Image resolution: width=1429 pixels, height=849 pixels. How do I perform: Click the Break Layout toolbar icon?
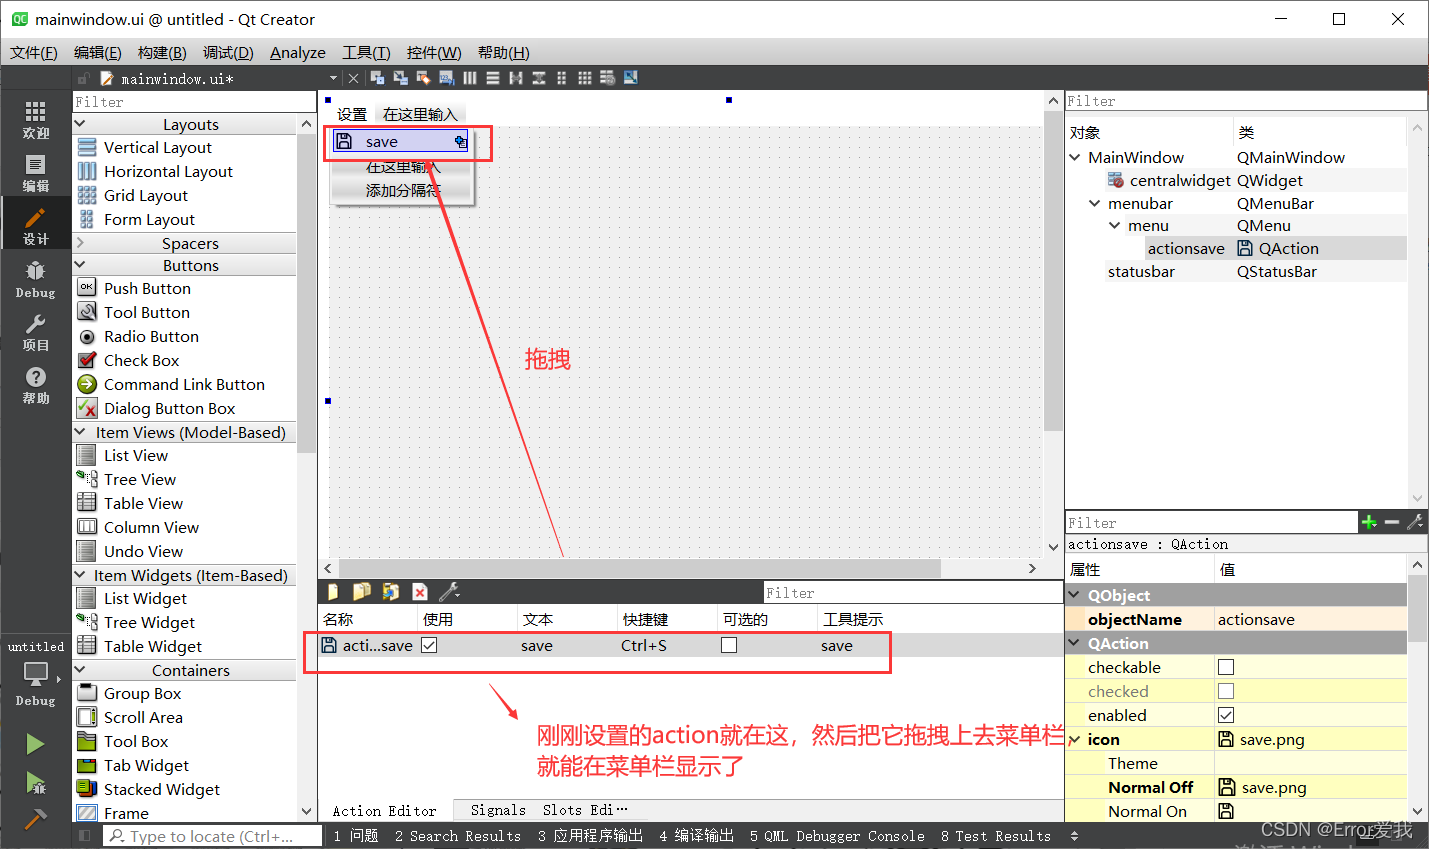pyautogui.click(x=608, y=78)
